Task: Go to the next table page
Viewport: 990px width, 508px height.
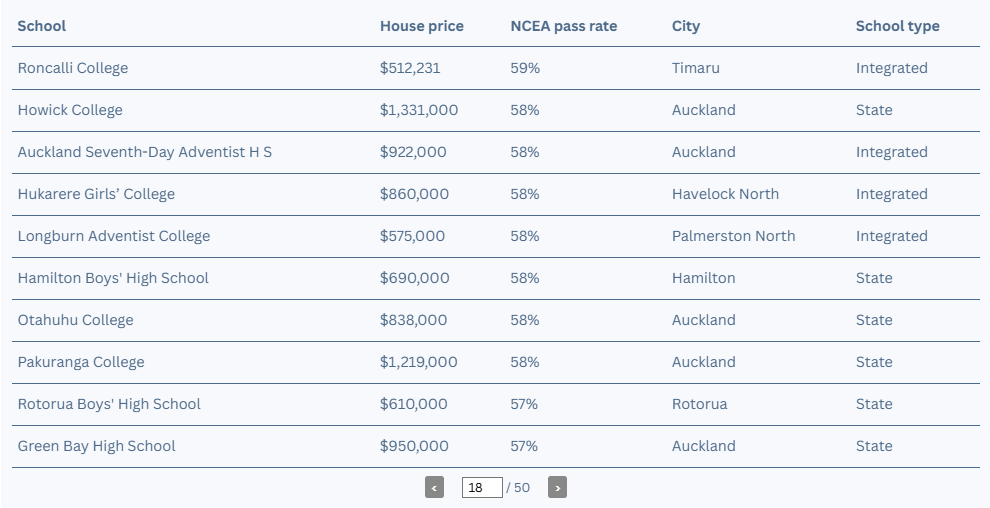Action: (558, 487)
